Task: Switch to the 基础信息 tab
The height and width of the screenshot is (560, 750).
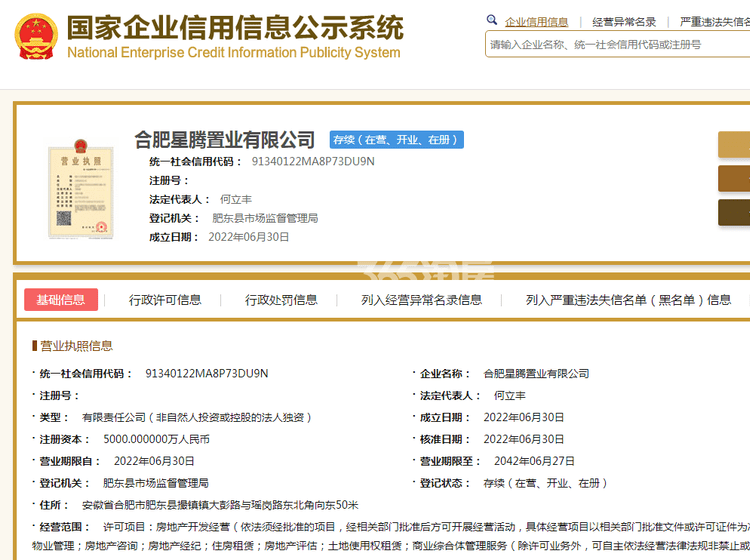Action: tap(61, 299)
